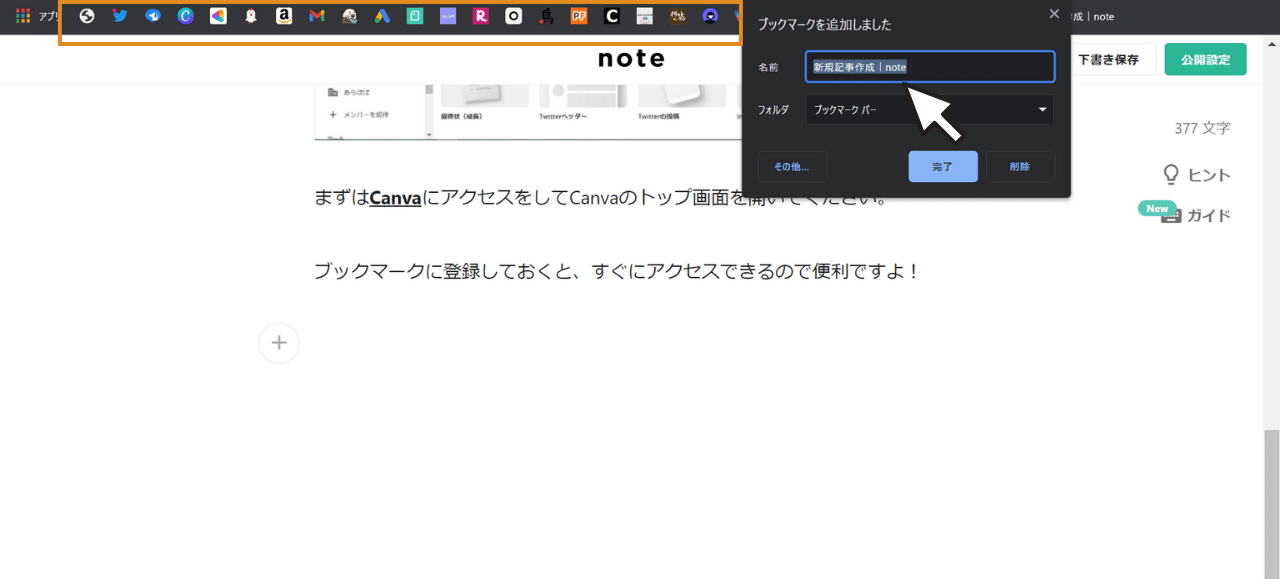Open the brown square bookmark icon
This screenshot has width=1280, height=579.
678,16
